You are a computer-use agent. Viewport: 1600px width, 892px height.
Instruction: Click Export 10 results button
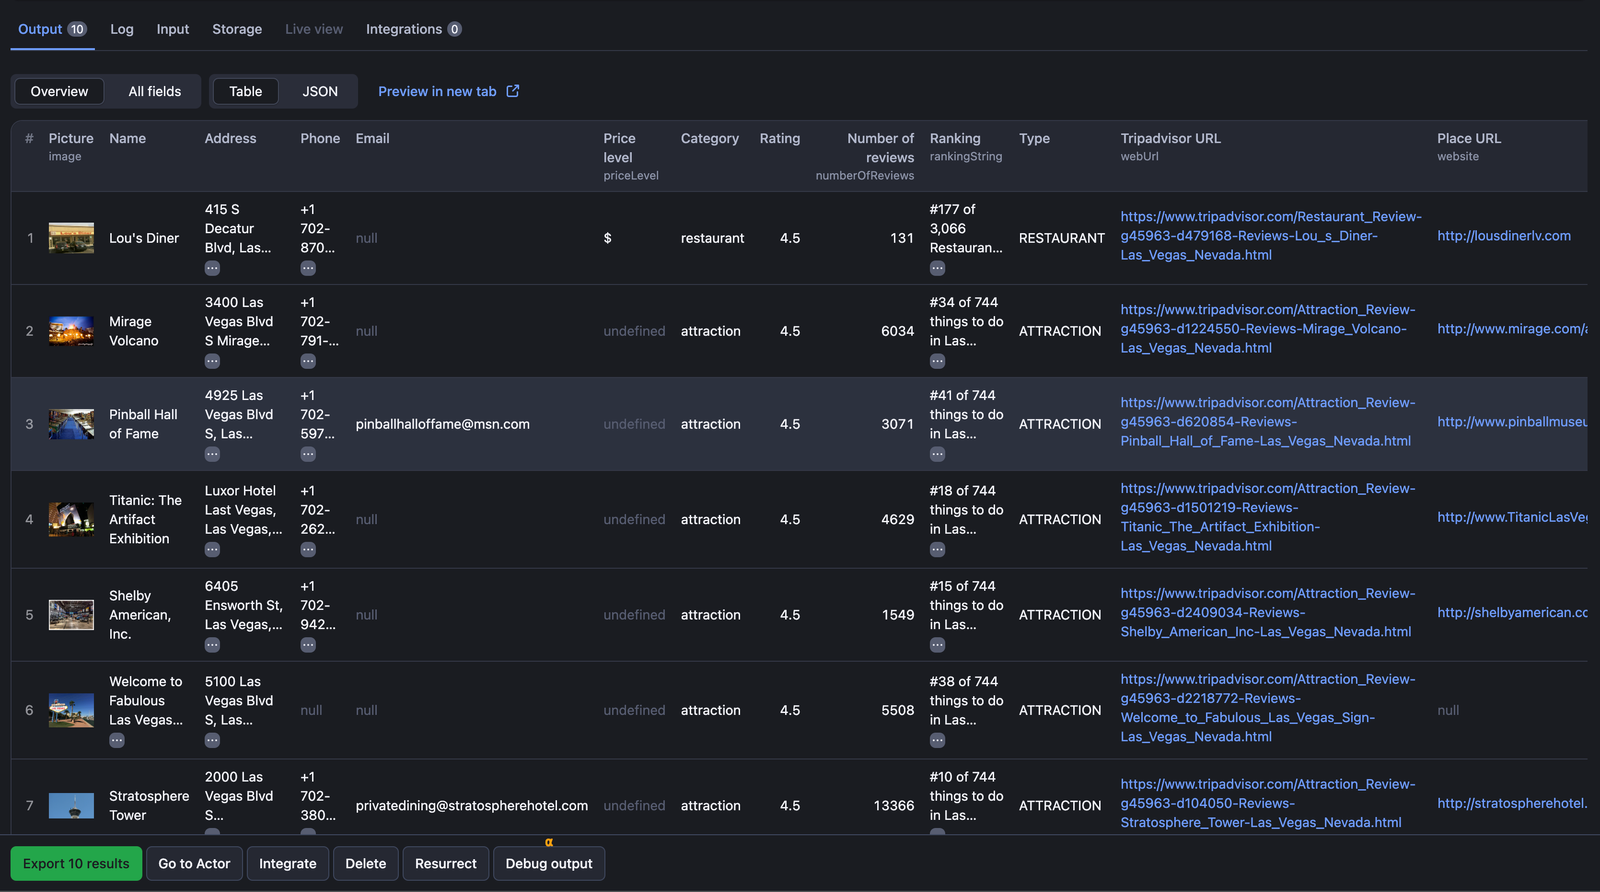click(x=76, y=864)
